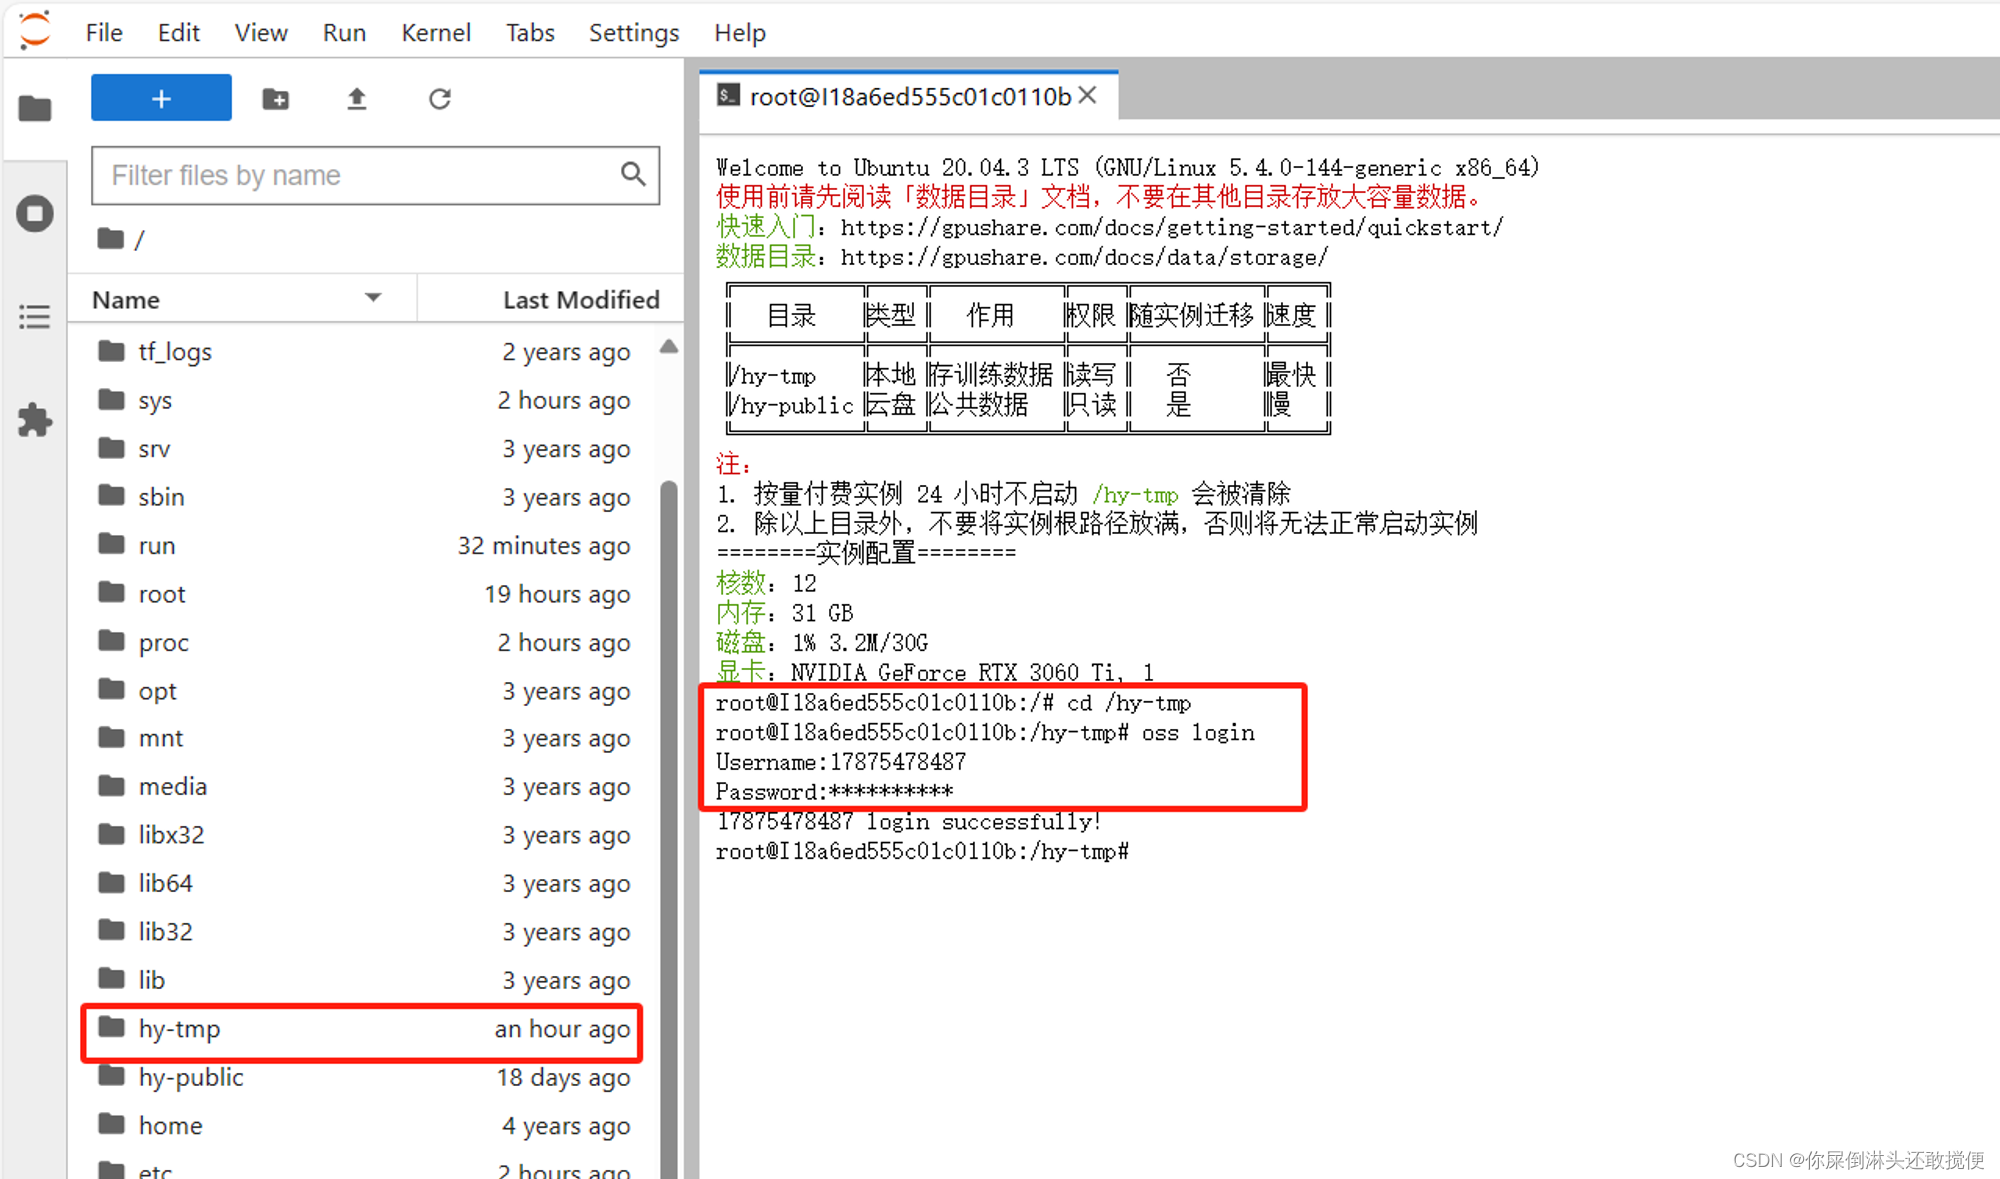Select the hy-tmp folder
Screen dimensions: 2000x1179
(x=180, y=1029)
